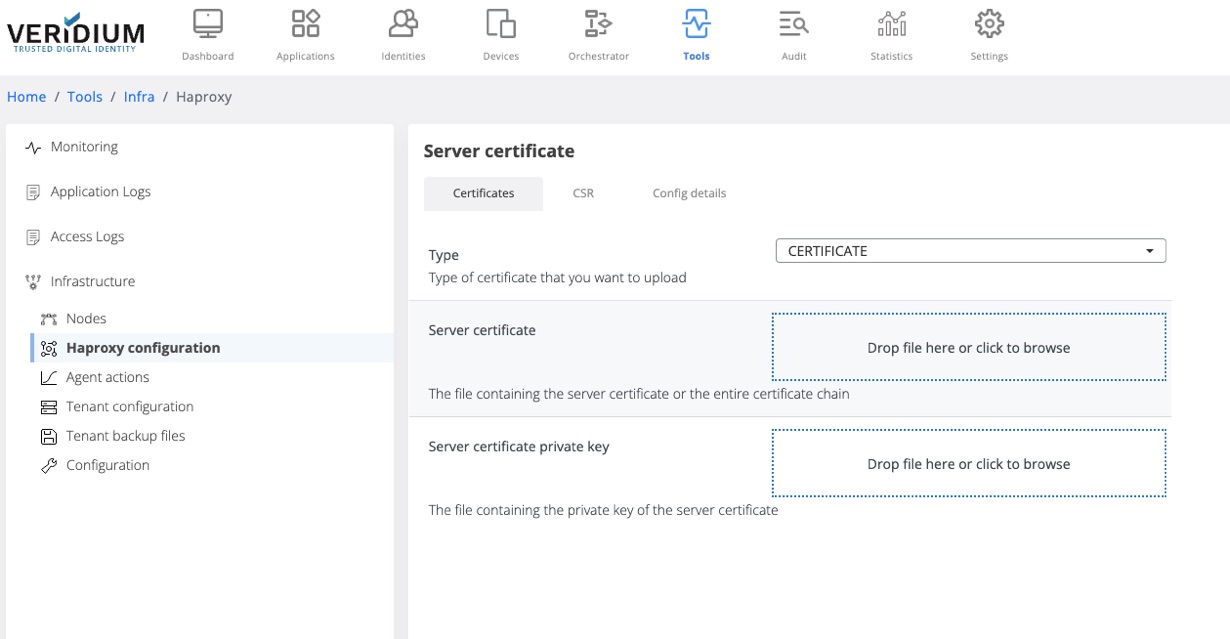Open the certificate Type dropdown
This screenshot has width=1230, height=639.
coord(970,251)
